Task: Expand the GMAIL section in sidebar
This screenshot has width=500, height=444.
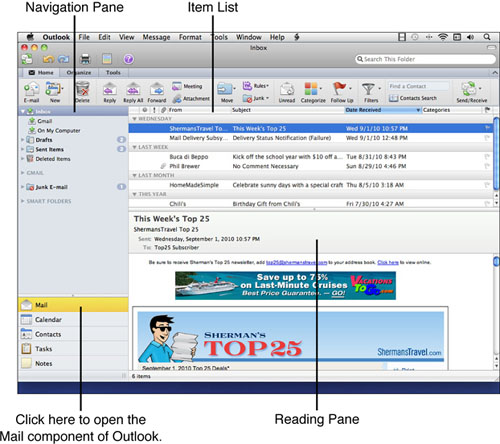Action: pos(23,173)
